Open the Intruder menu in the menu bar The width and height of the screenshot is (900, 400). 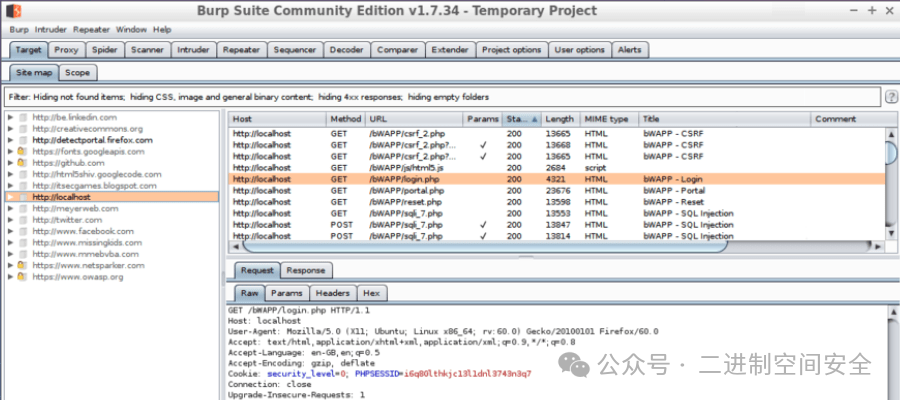pyautogui.click(x=50, y=30)
